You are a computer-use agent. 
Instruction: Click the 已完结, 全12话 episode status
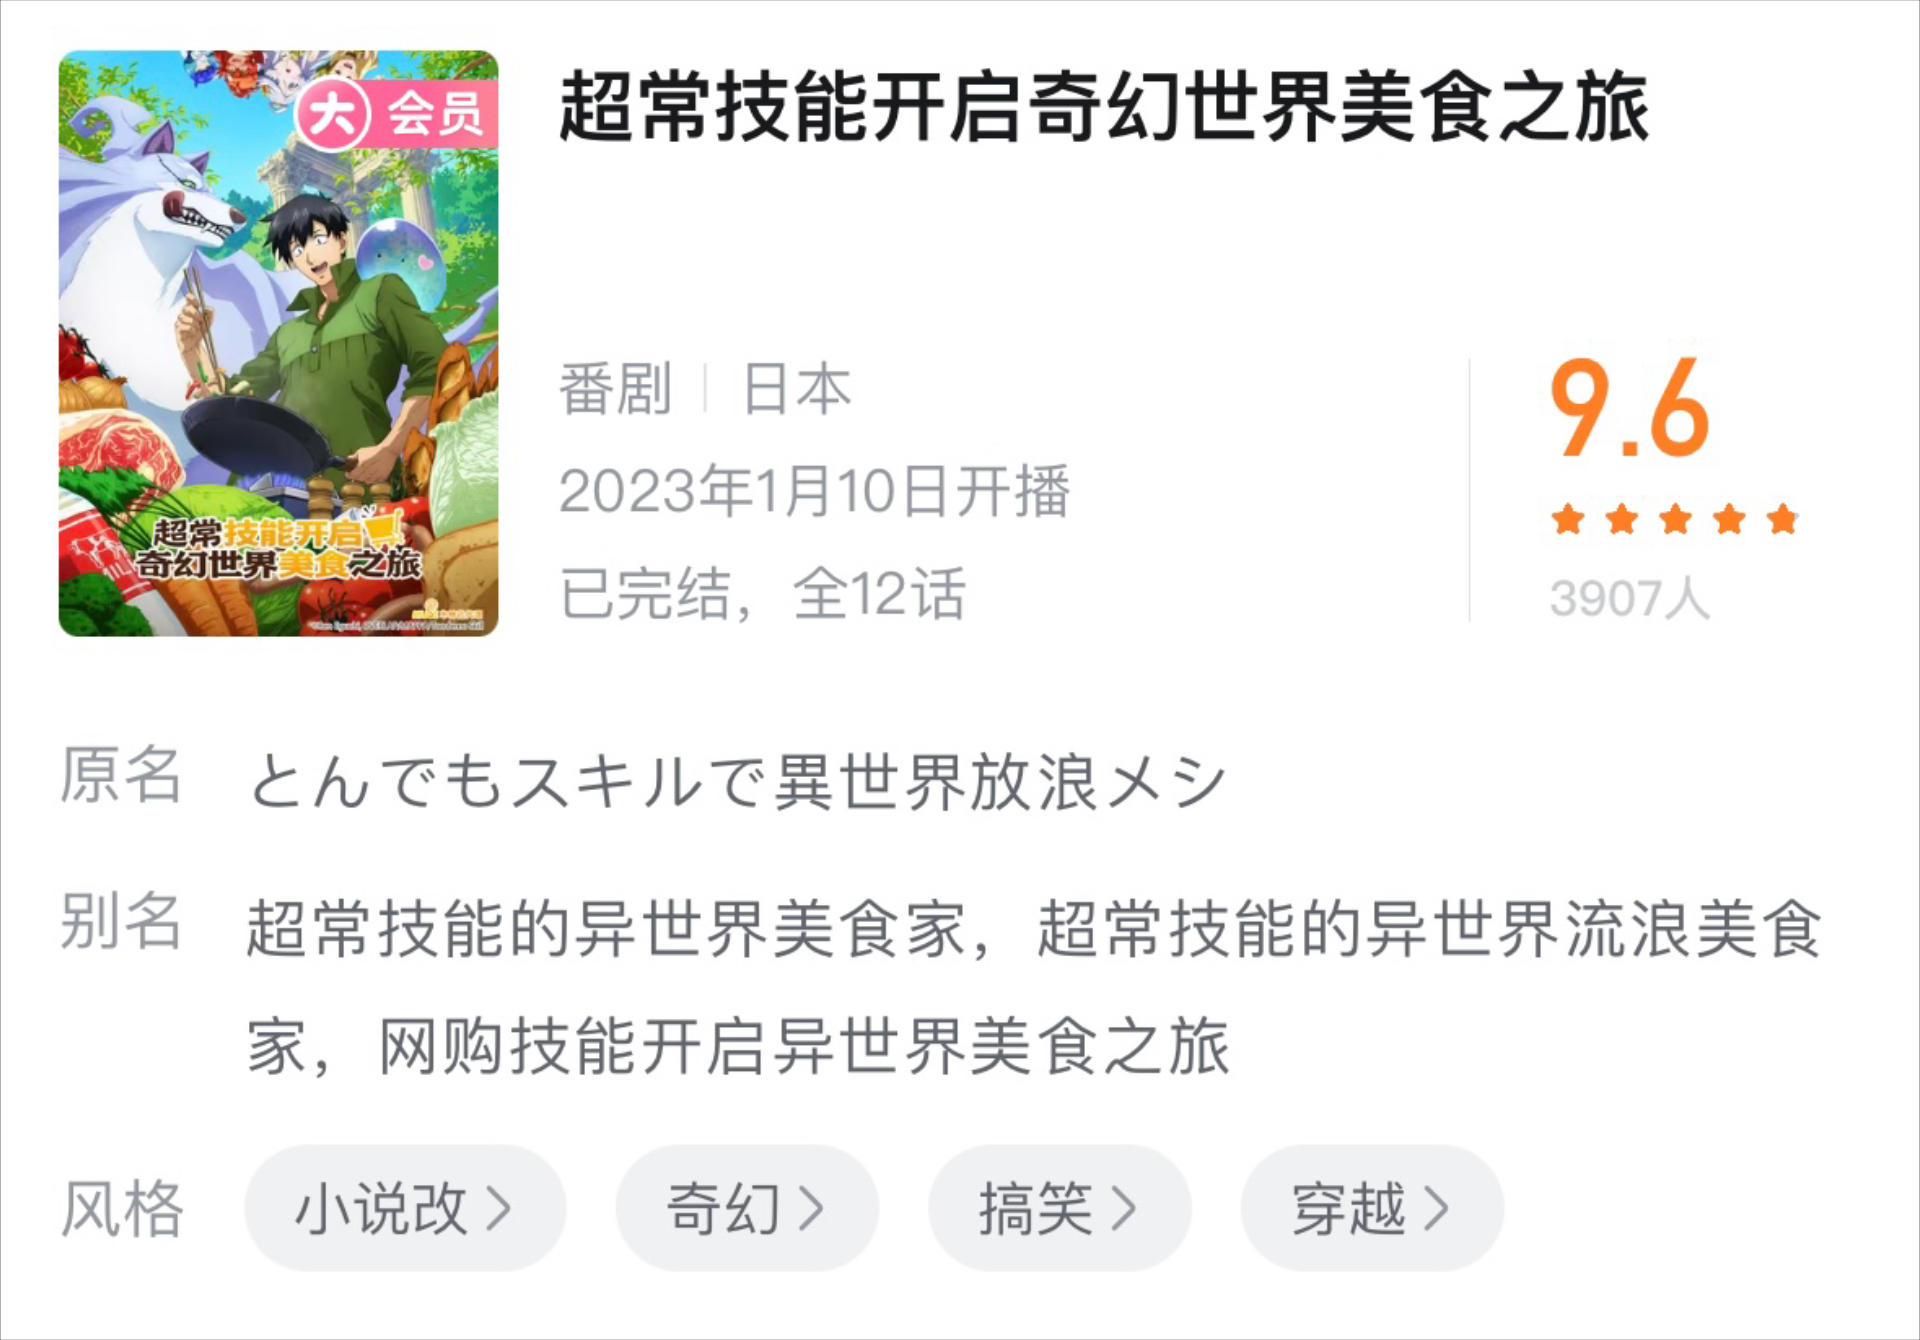point(763,593)
